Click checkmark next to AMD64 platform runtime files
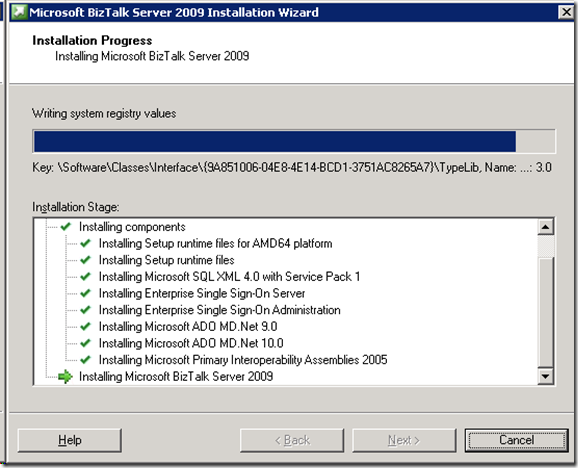Viewport: 578px width, 468px height. click(86, 243)
